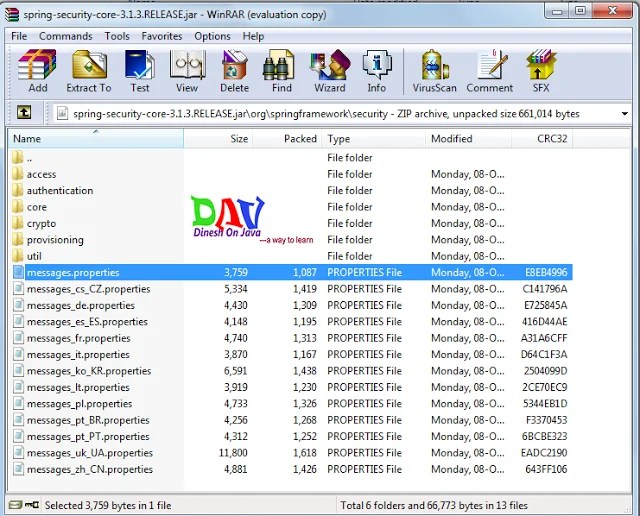Go up one folder level arrow
640x516 pixels.
click(x=24, y=113)
